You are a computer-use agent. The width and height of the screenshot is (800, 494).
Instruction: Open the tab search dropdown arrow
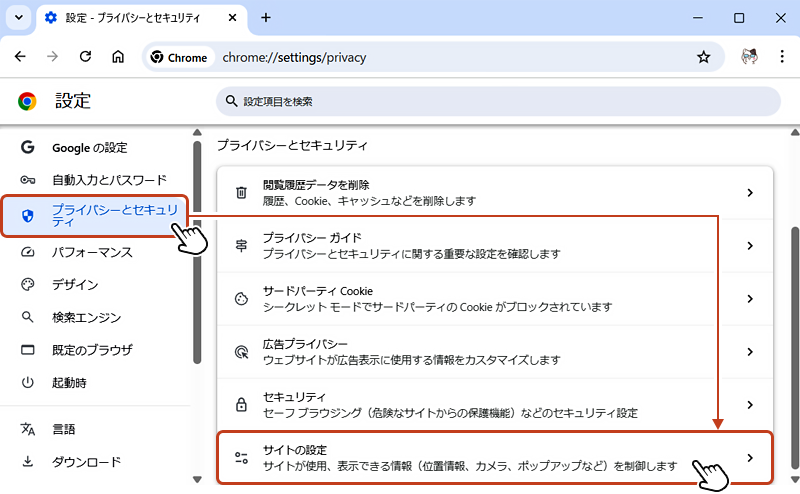(x=19, y=18)
